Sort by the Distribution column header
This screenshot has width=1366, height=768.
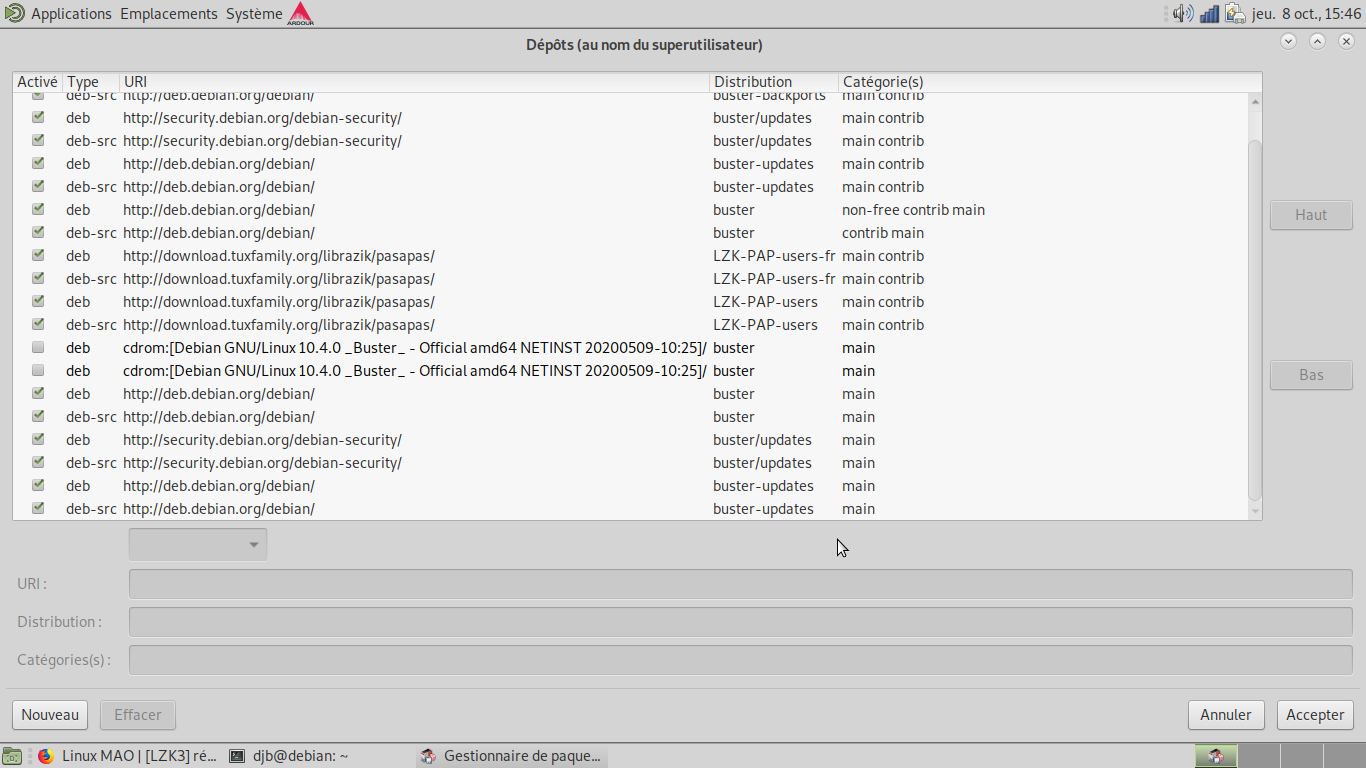pos(774,82)
